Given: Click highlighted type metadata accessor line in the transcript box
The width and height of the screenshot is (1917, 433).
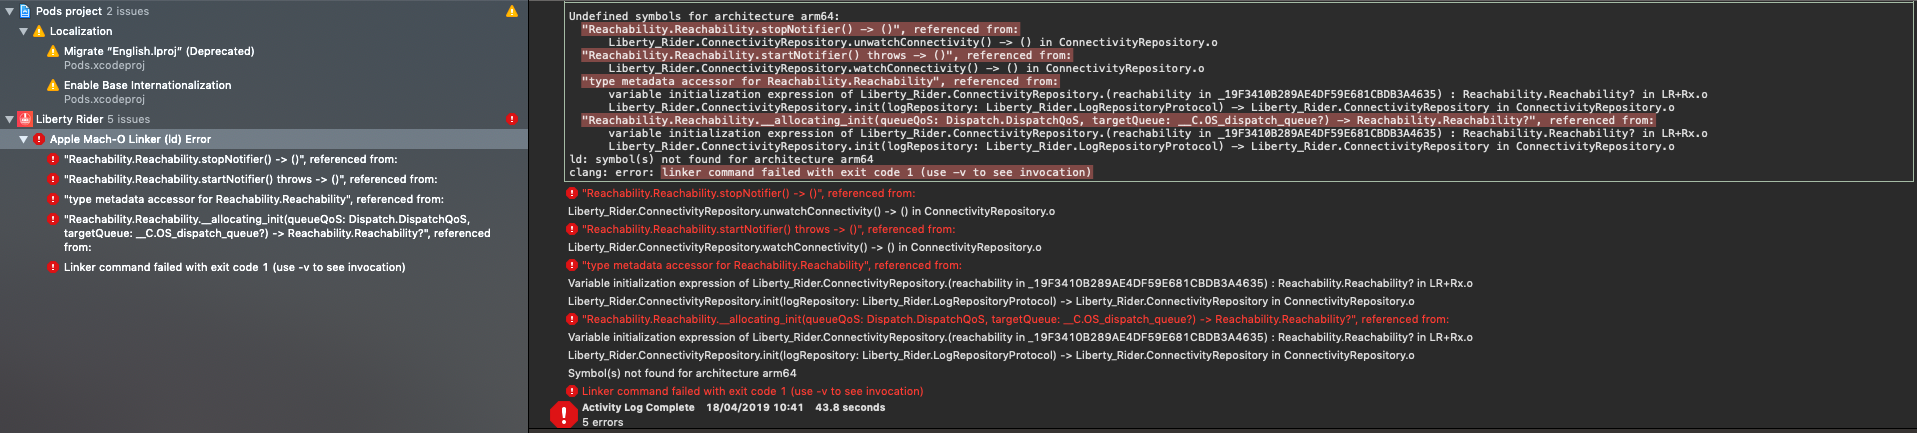Looking at the screenshot, I should click(820, 81).
